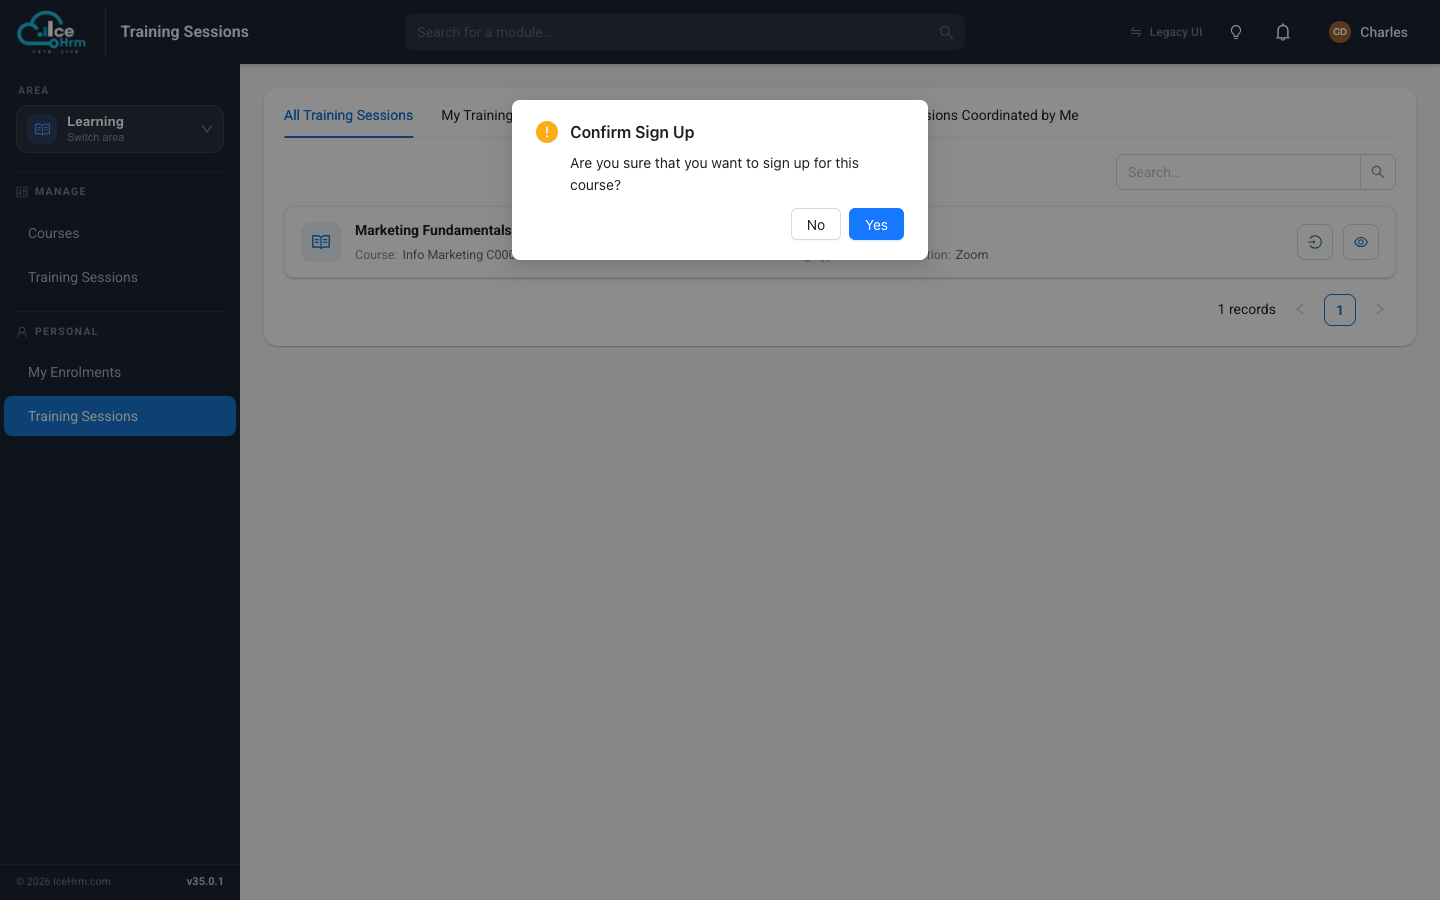Open the Charles user menu
The height and width of the screenshot is (900, 1440).
[1368, 32]
